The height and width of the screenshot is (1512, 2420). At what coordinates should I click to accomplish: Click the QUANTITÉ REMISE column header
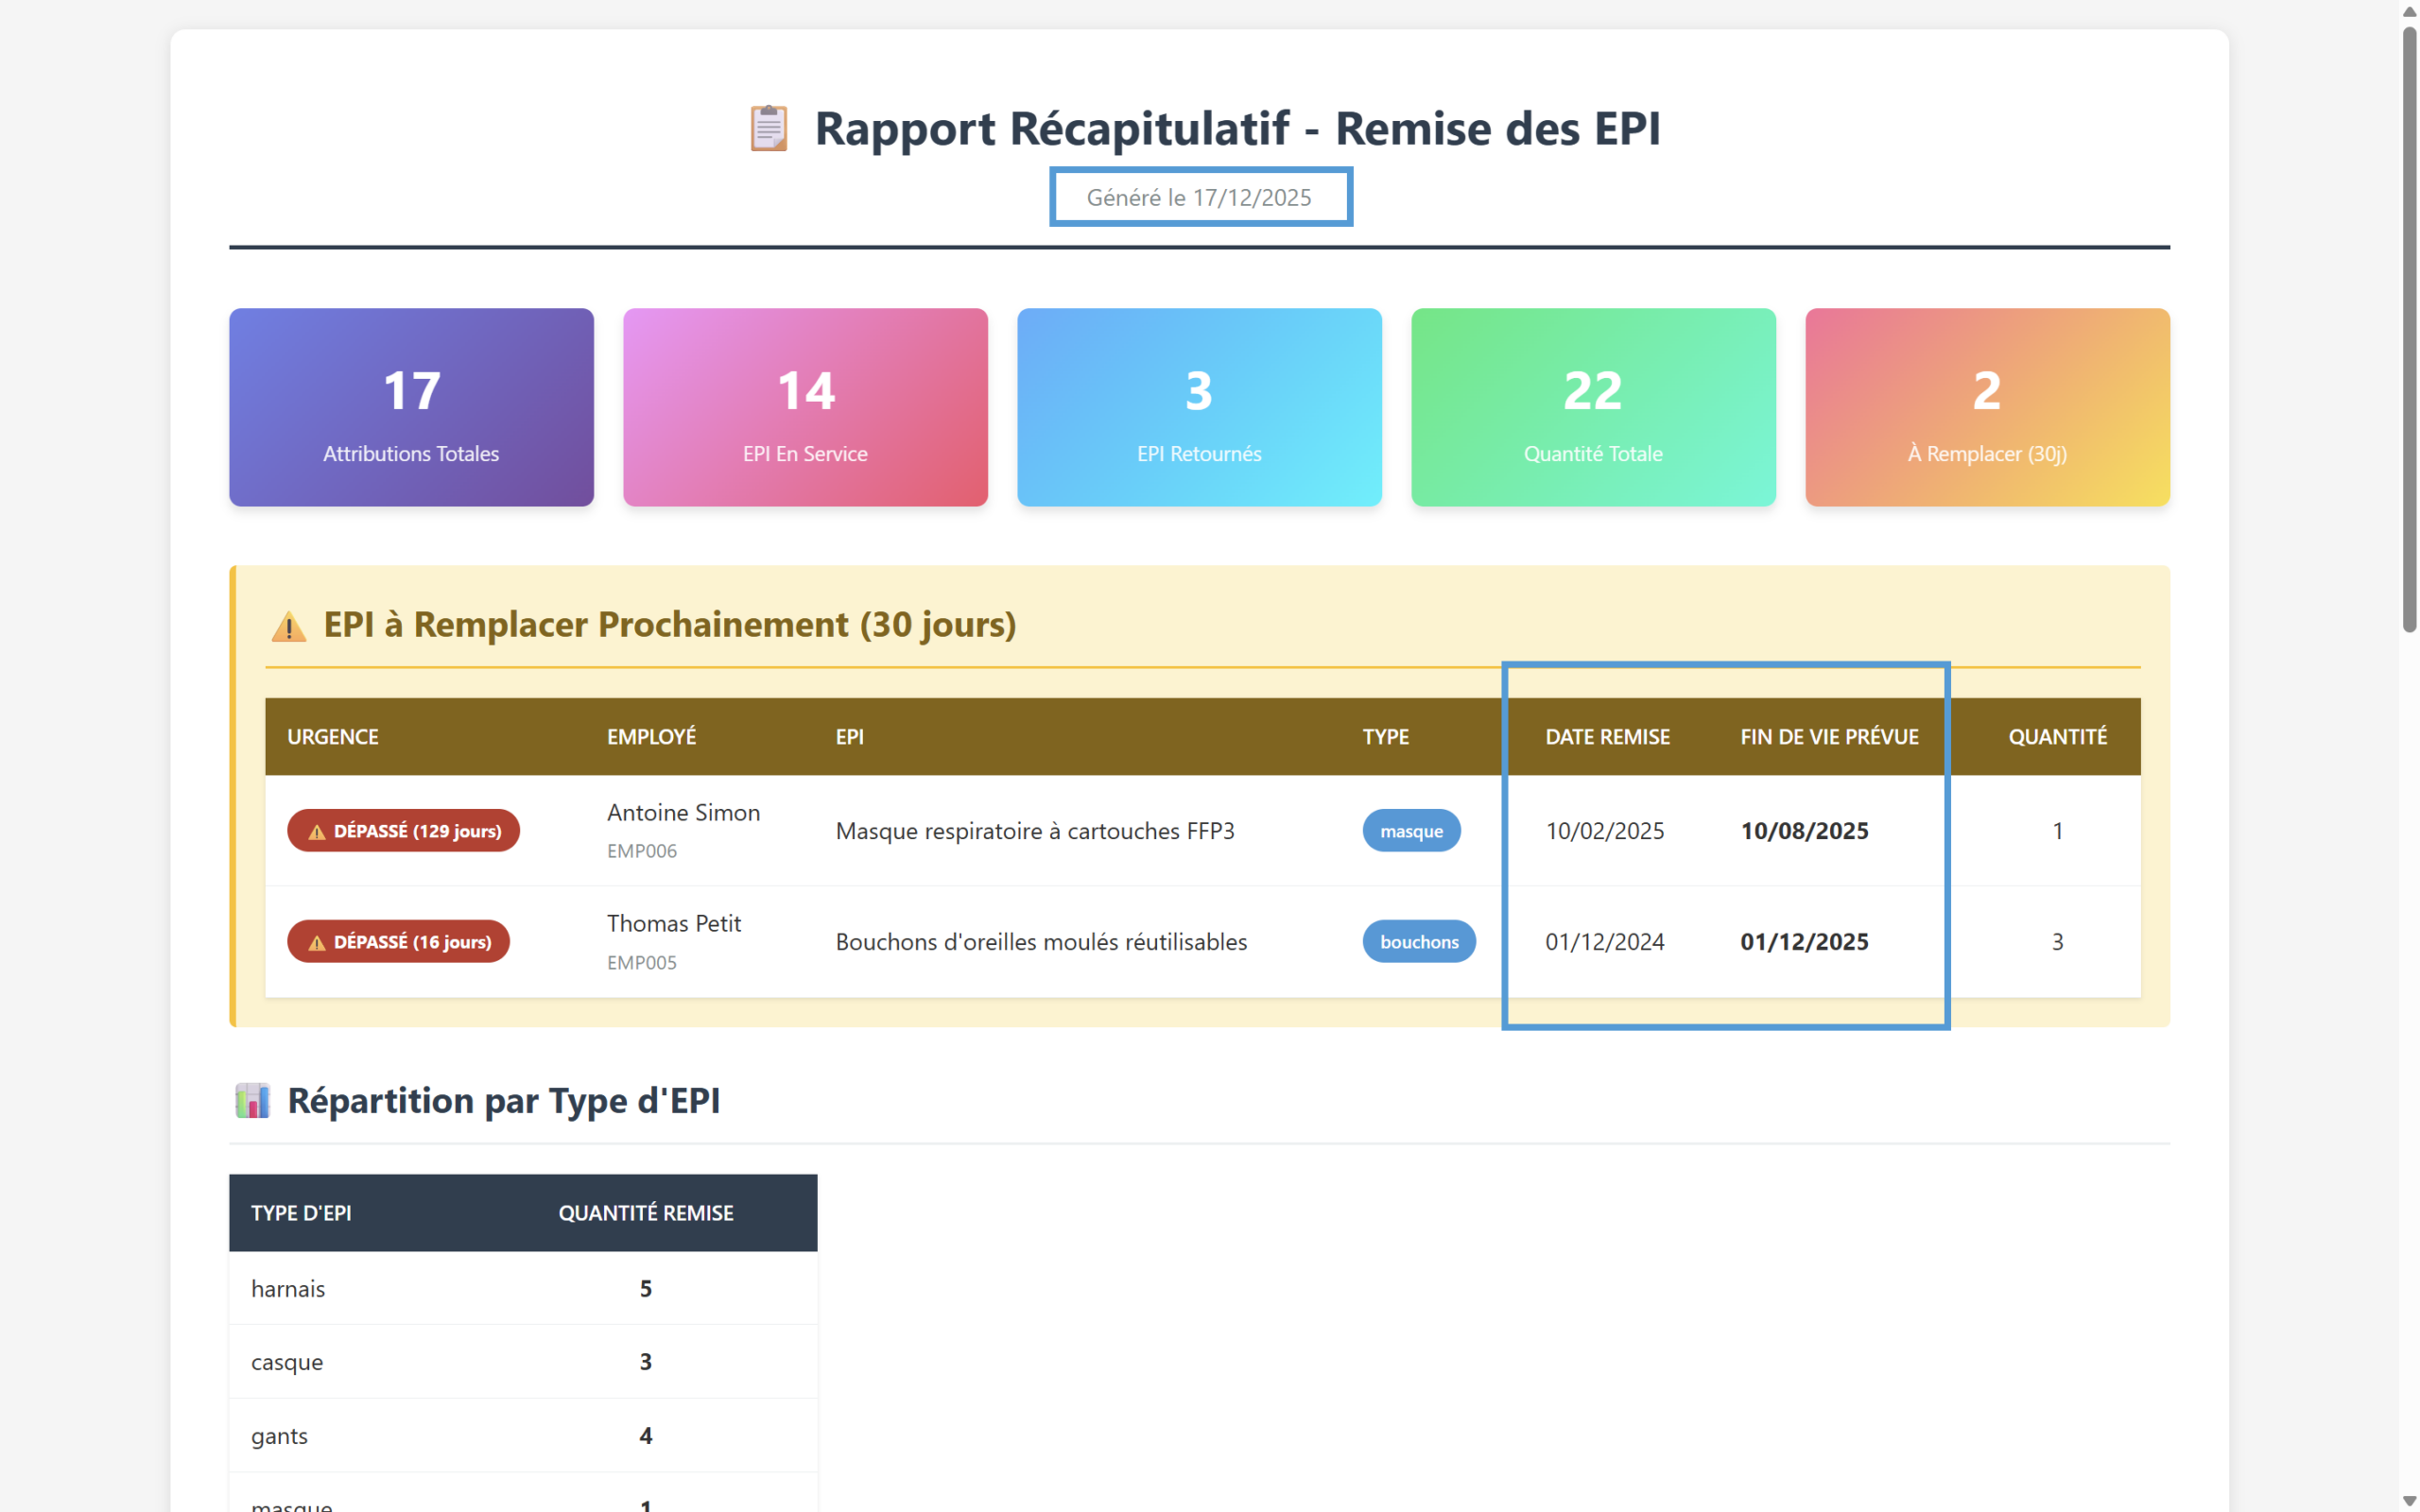point(646,1213)
